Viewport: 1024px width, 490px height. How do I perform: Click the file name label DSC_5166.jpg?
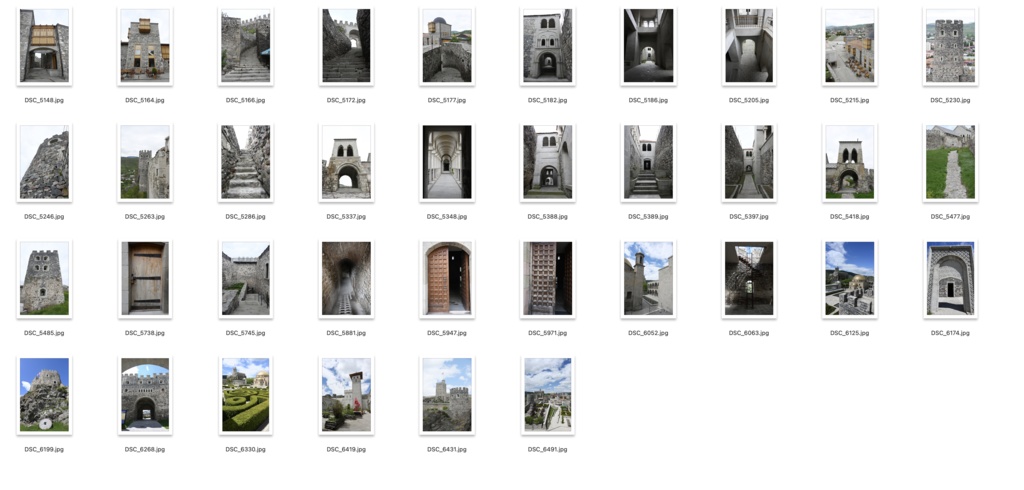pyautogui.click(x=246, y=101)
